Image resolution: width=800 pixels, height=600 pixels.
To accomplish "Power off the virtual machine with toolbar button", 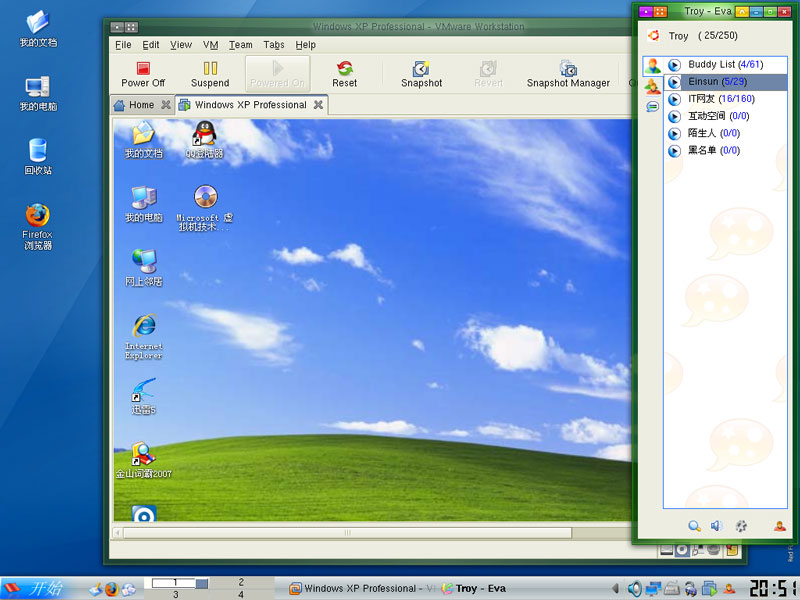I will tap(143, 74).
